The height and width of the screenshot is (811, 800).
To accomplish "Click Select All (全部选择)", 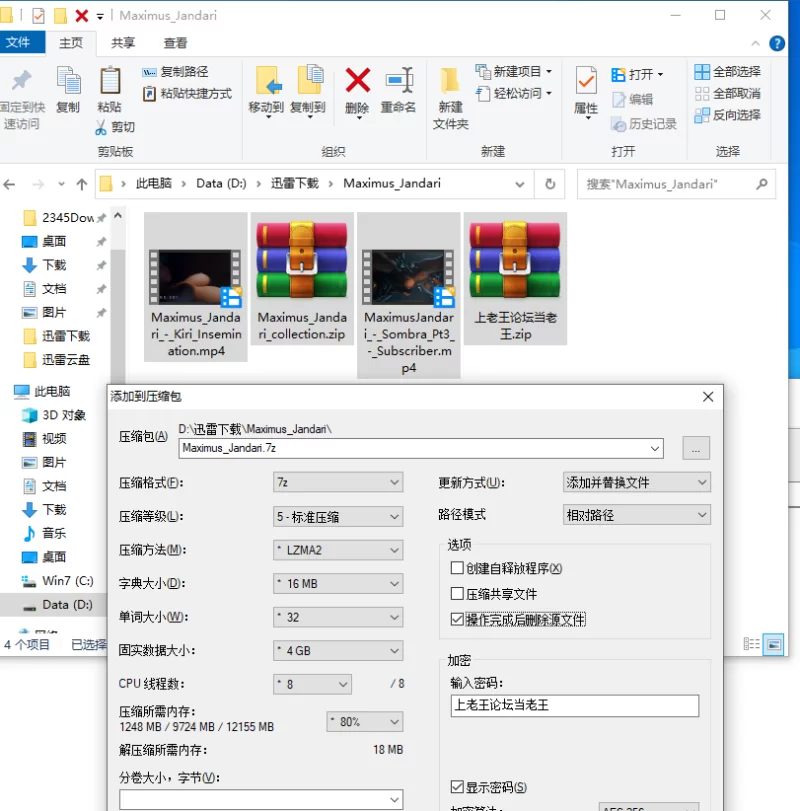I will tap(727, 72).
